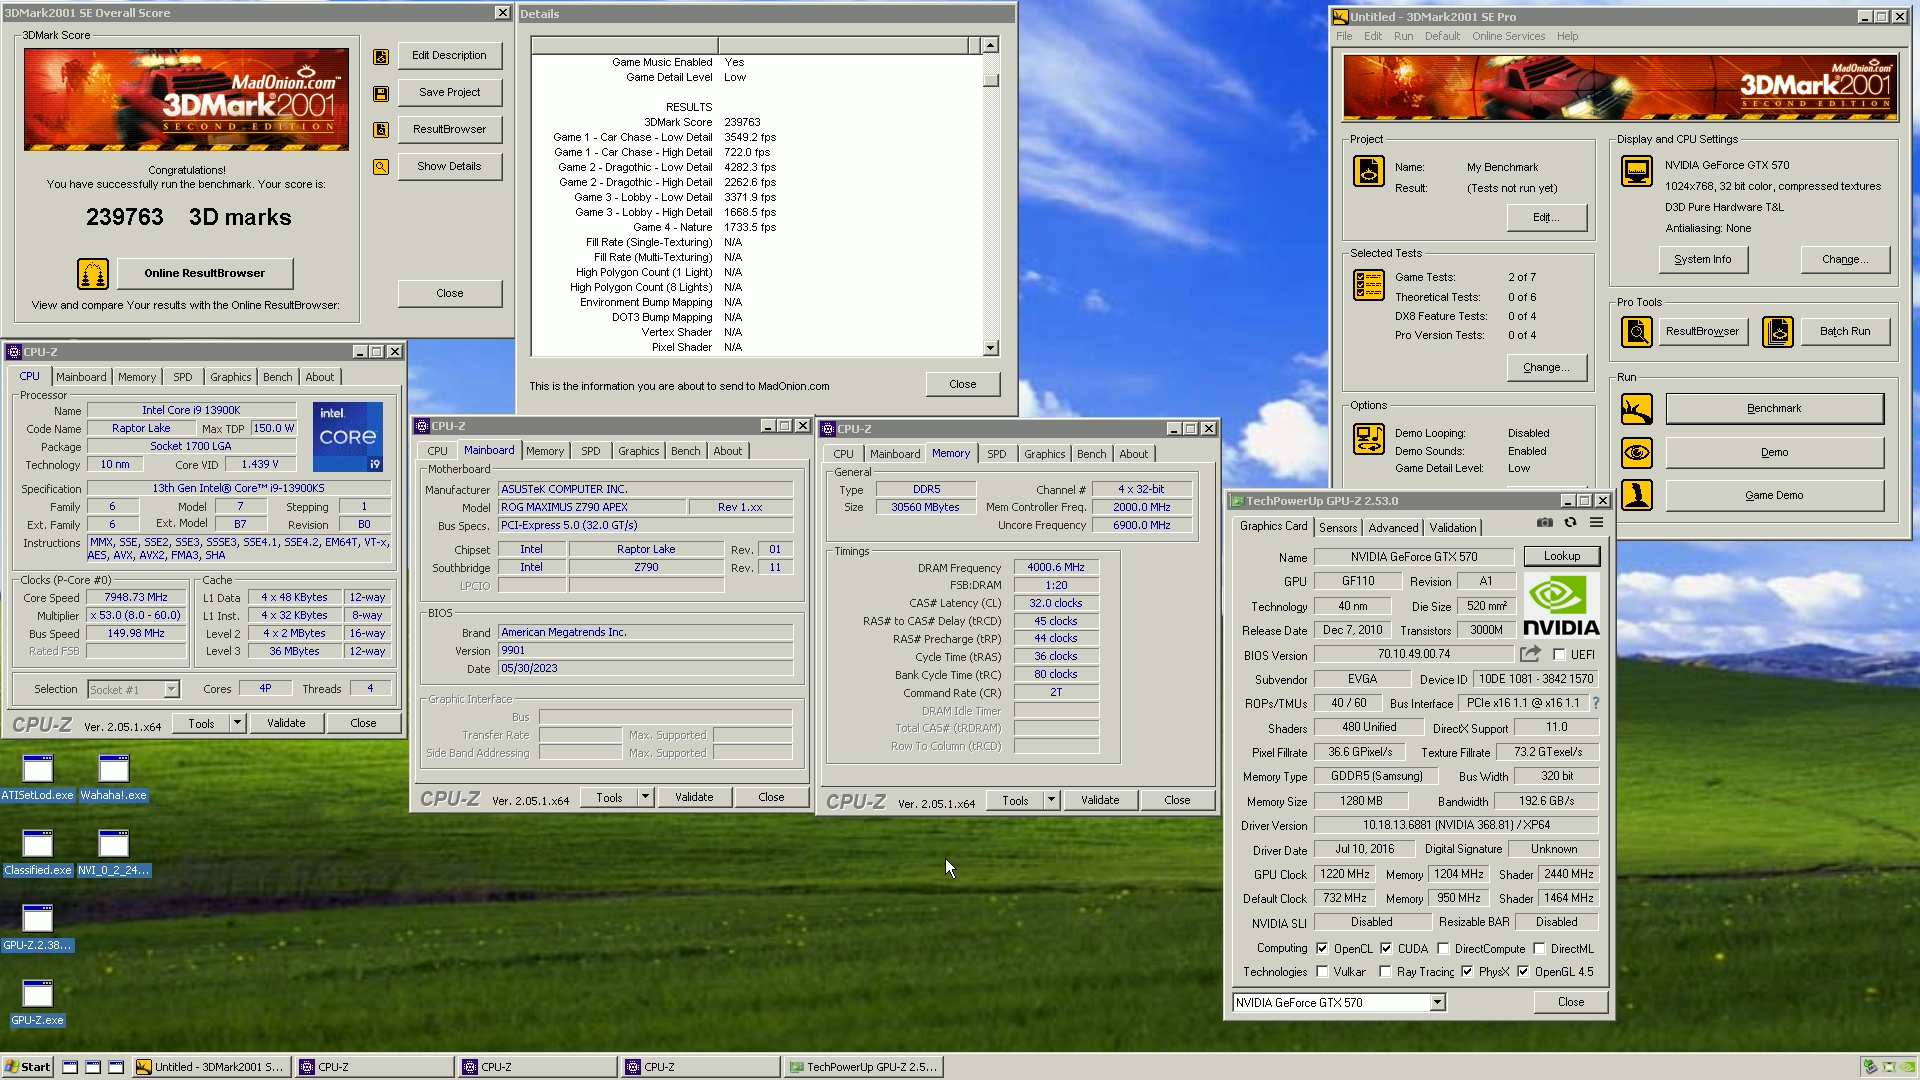
Task: Click the bus interface question mark in GPU-Z
Action: coord(1596,703)
